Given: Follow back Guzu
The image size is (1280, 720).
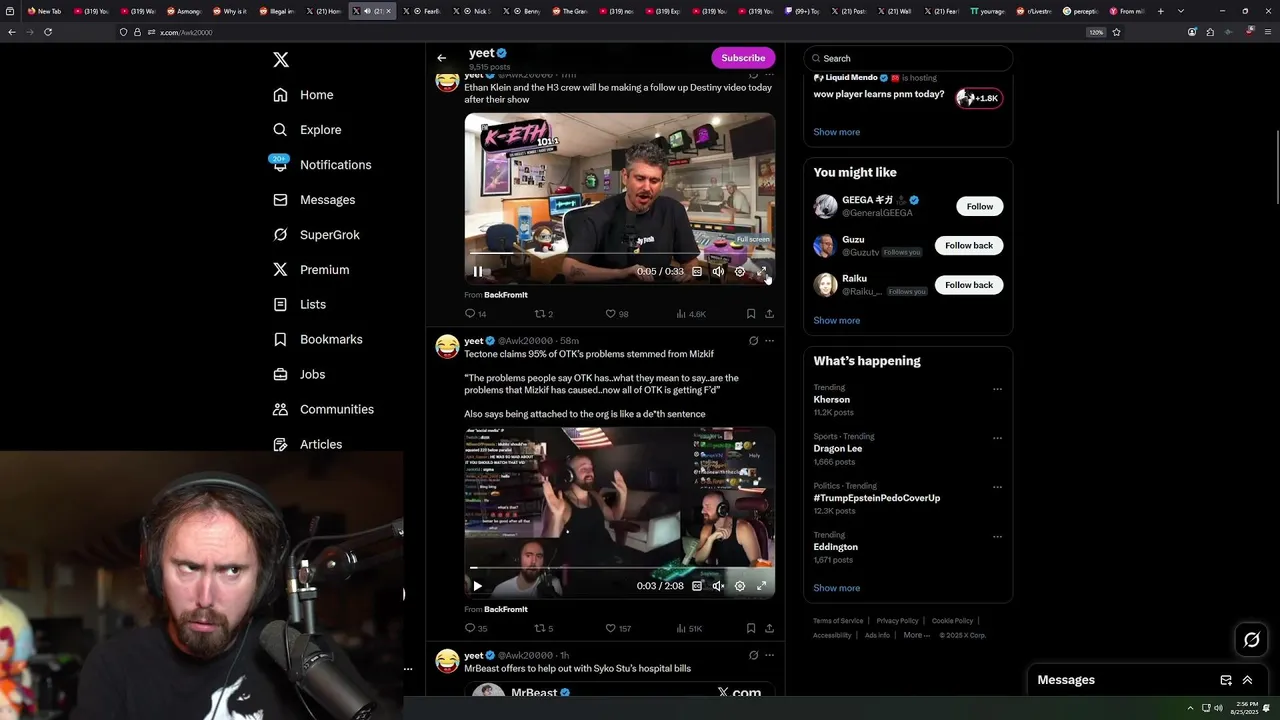Looking at the screenshot, I should coord(969,245).
